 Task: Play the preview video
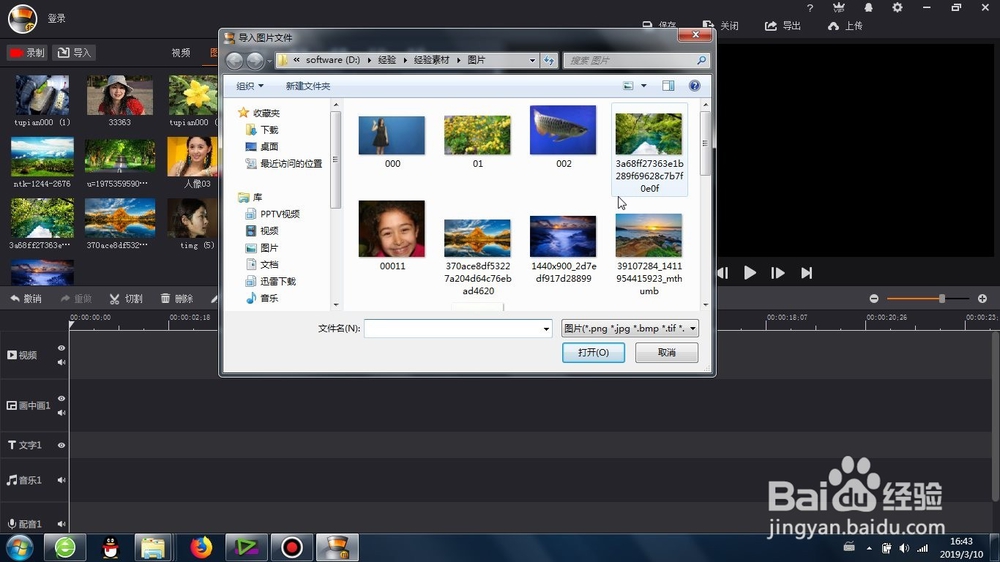tap(750, 273)
